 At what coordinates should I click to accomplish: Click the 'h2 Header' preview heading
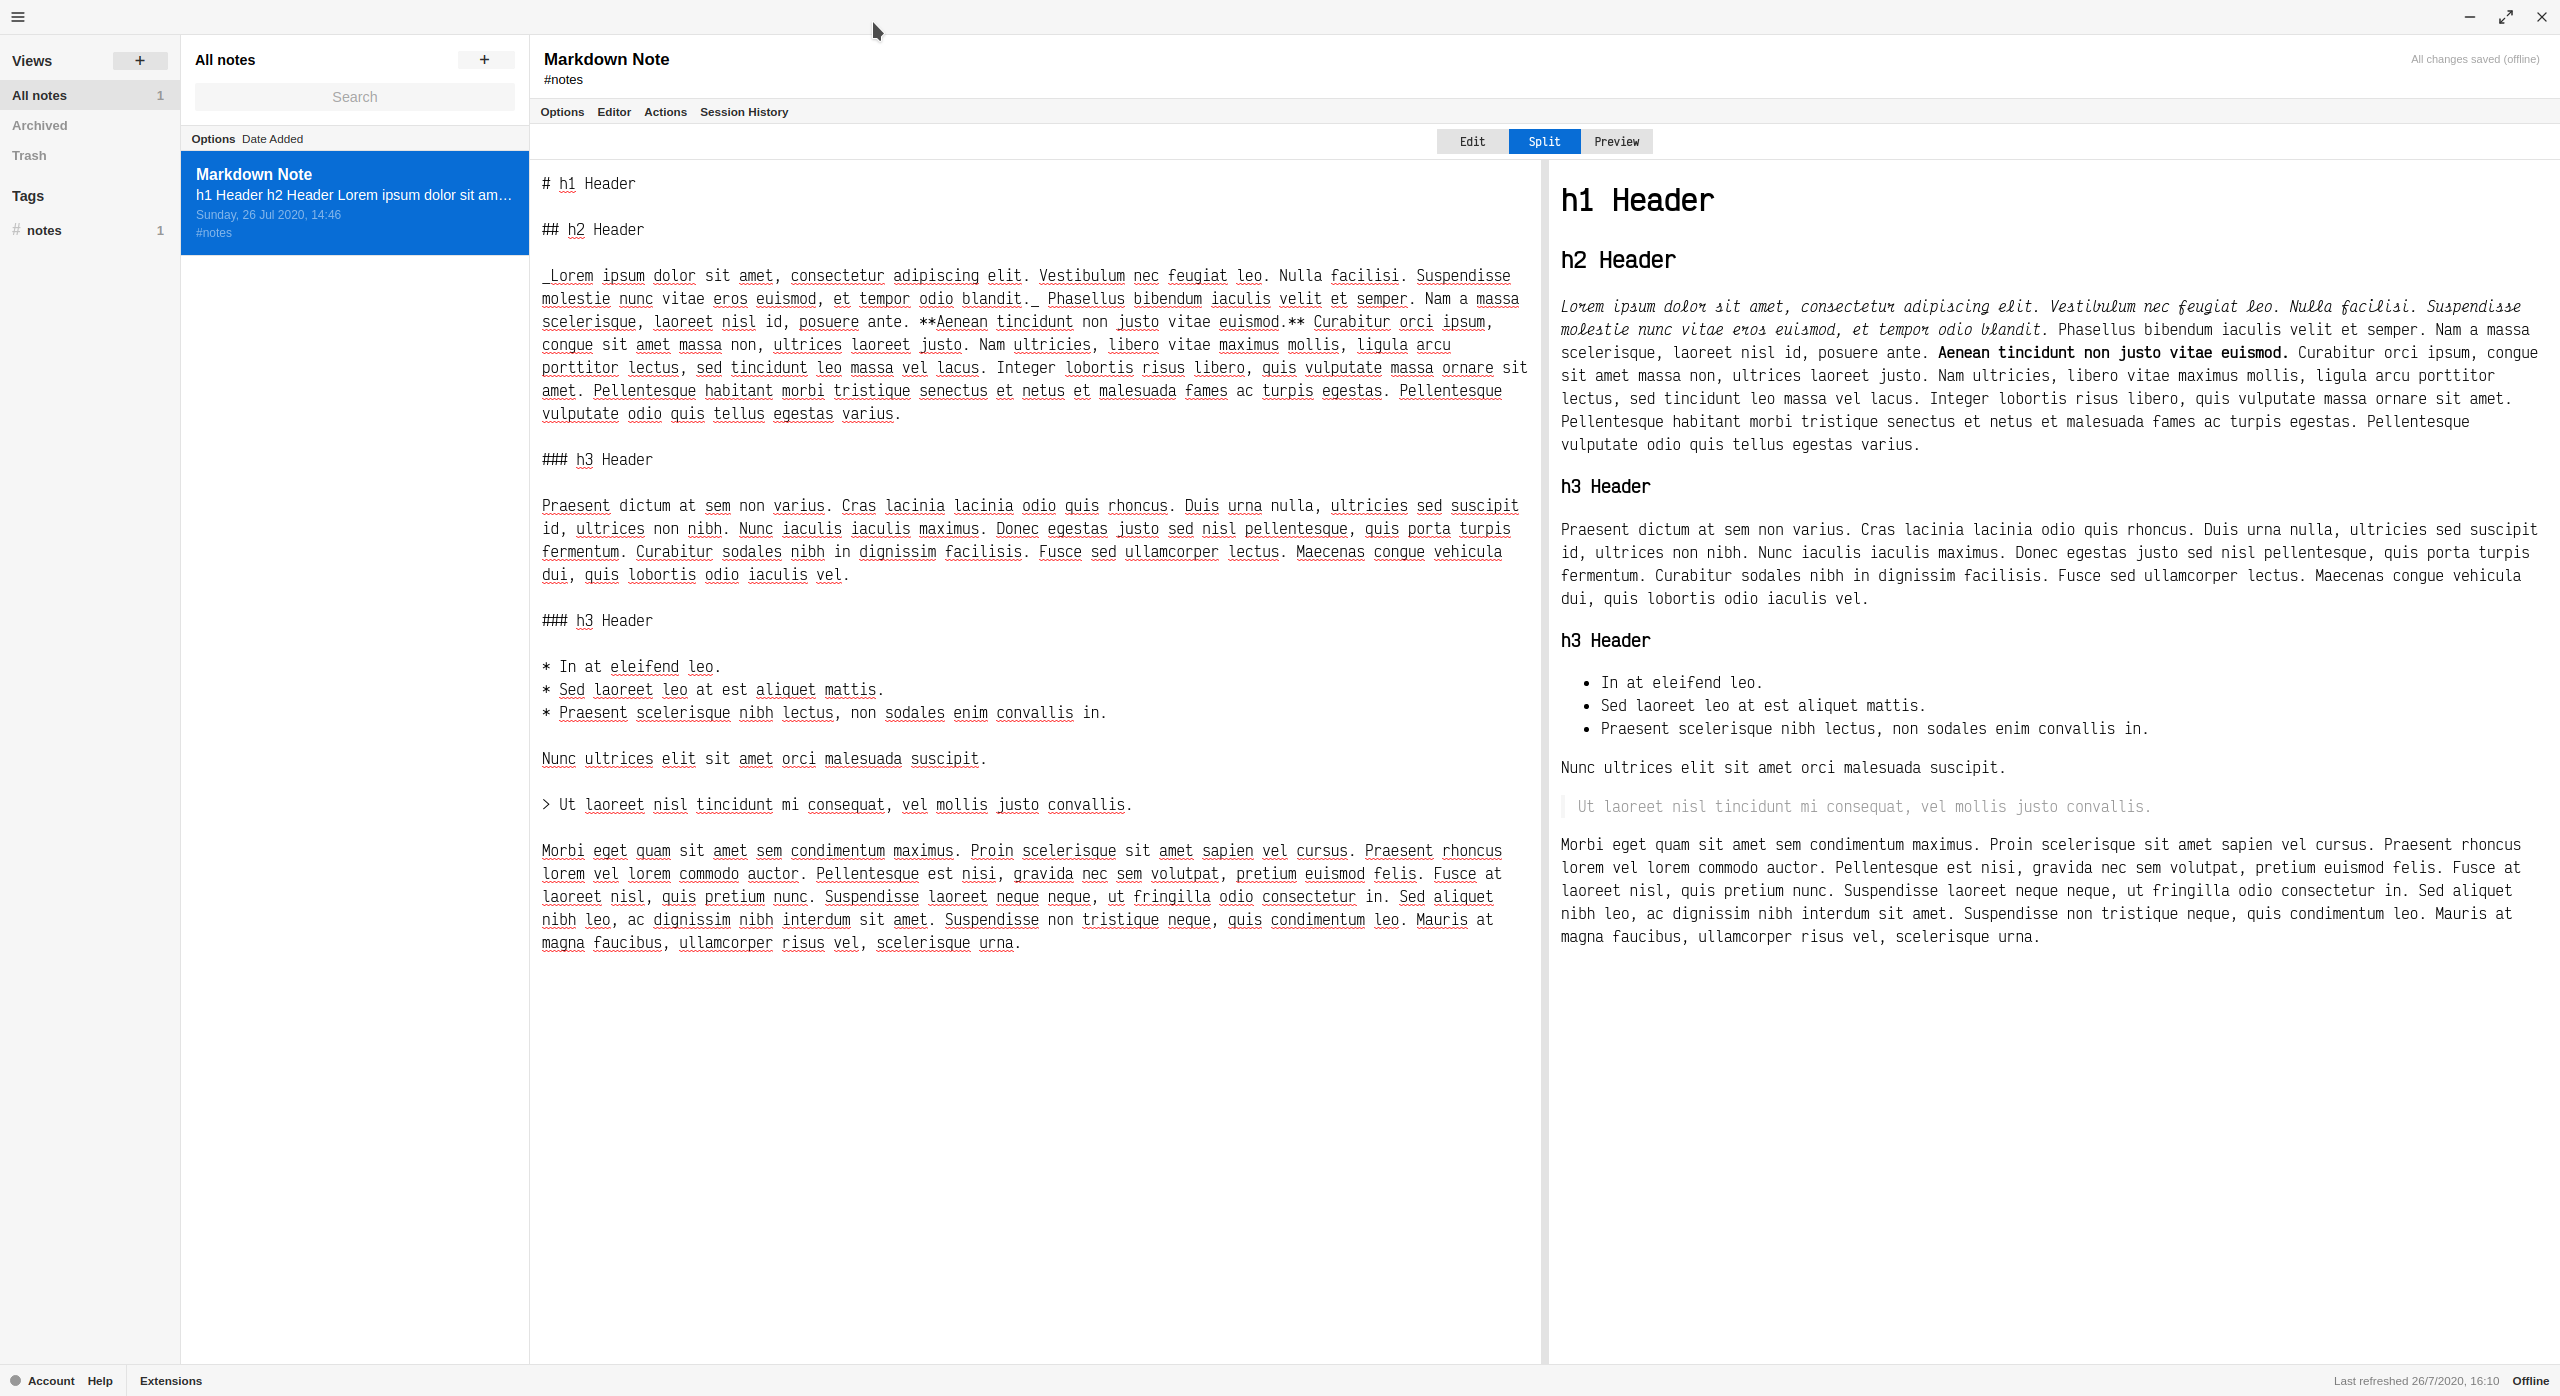[x=1618, y=261]
